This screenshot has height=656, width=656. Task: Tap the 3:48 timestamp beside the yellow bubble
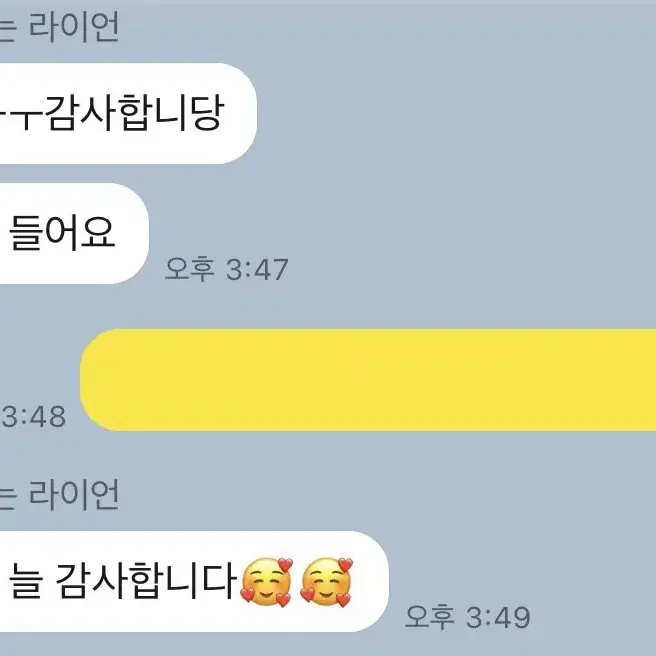pyautogui.click(x=33, y=416)
